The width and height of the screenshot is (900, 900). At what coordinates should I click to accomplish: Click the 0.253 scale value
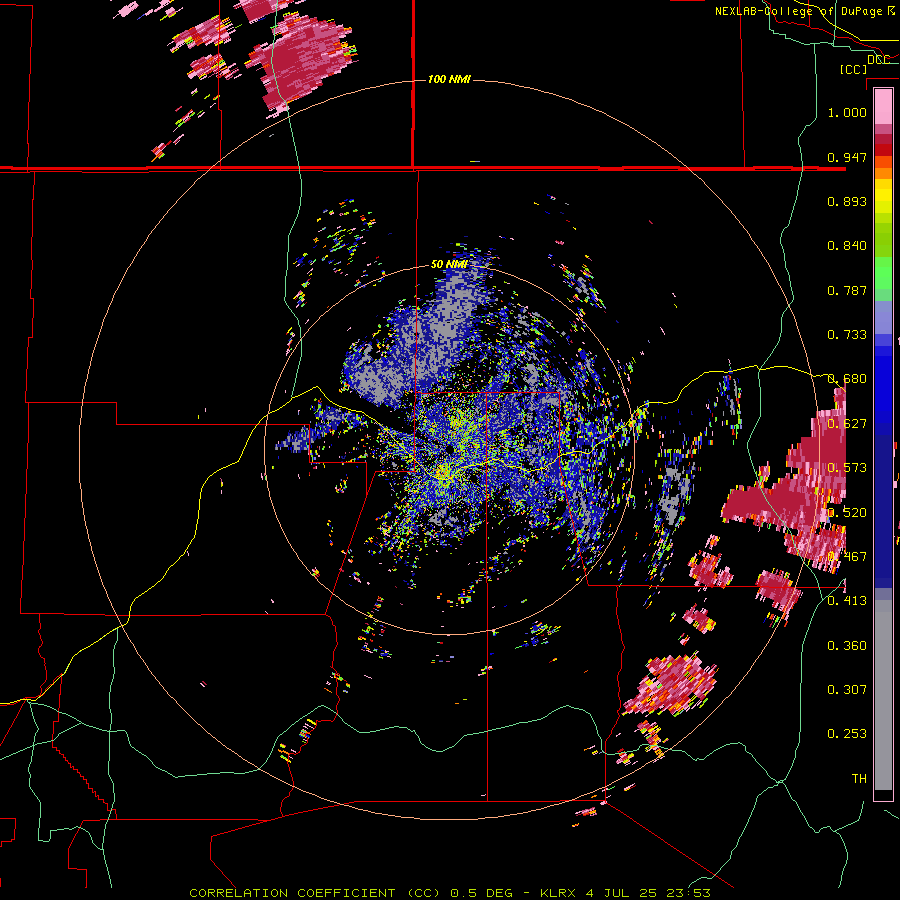click(847, 734)
